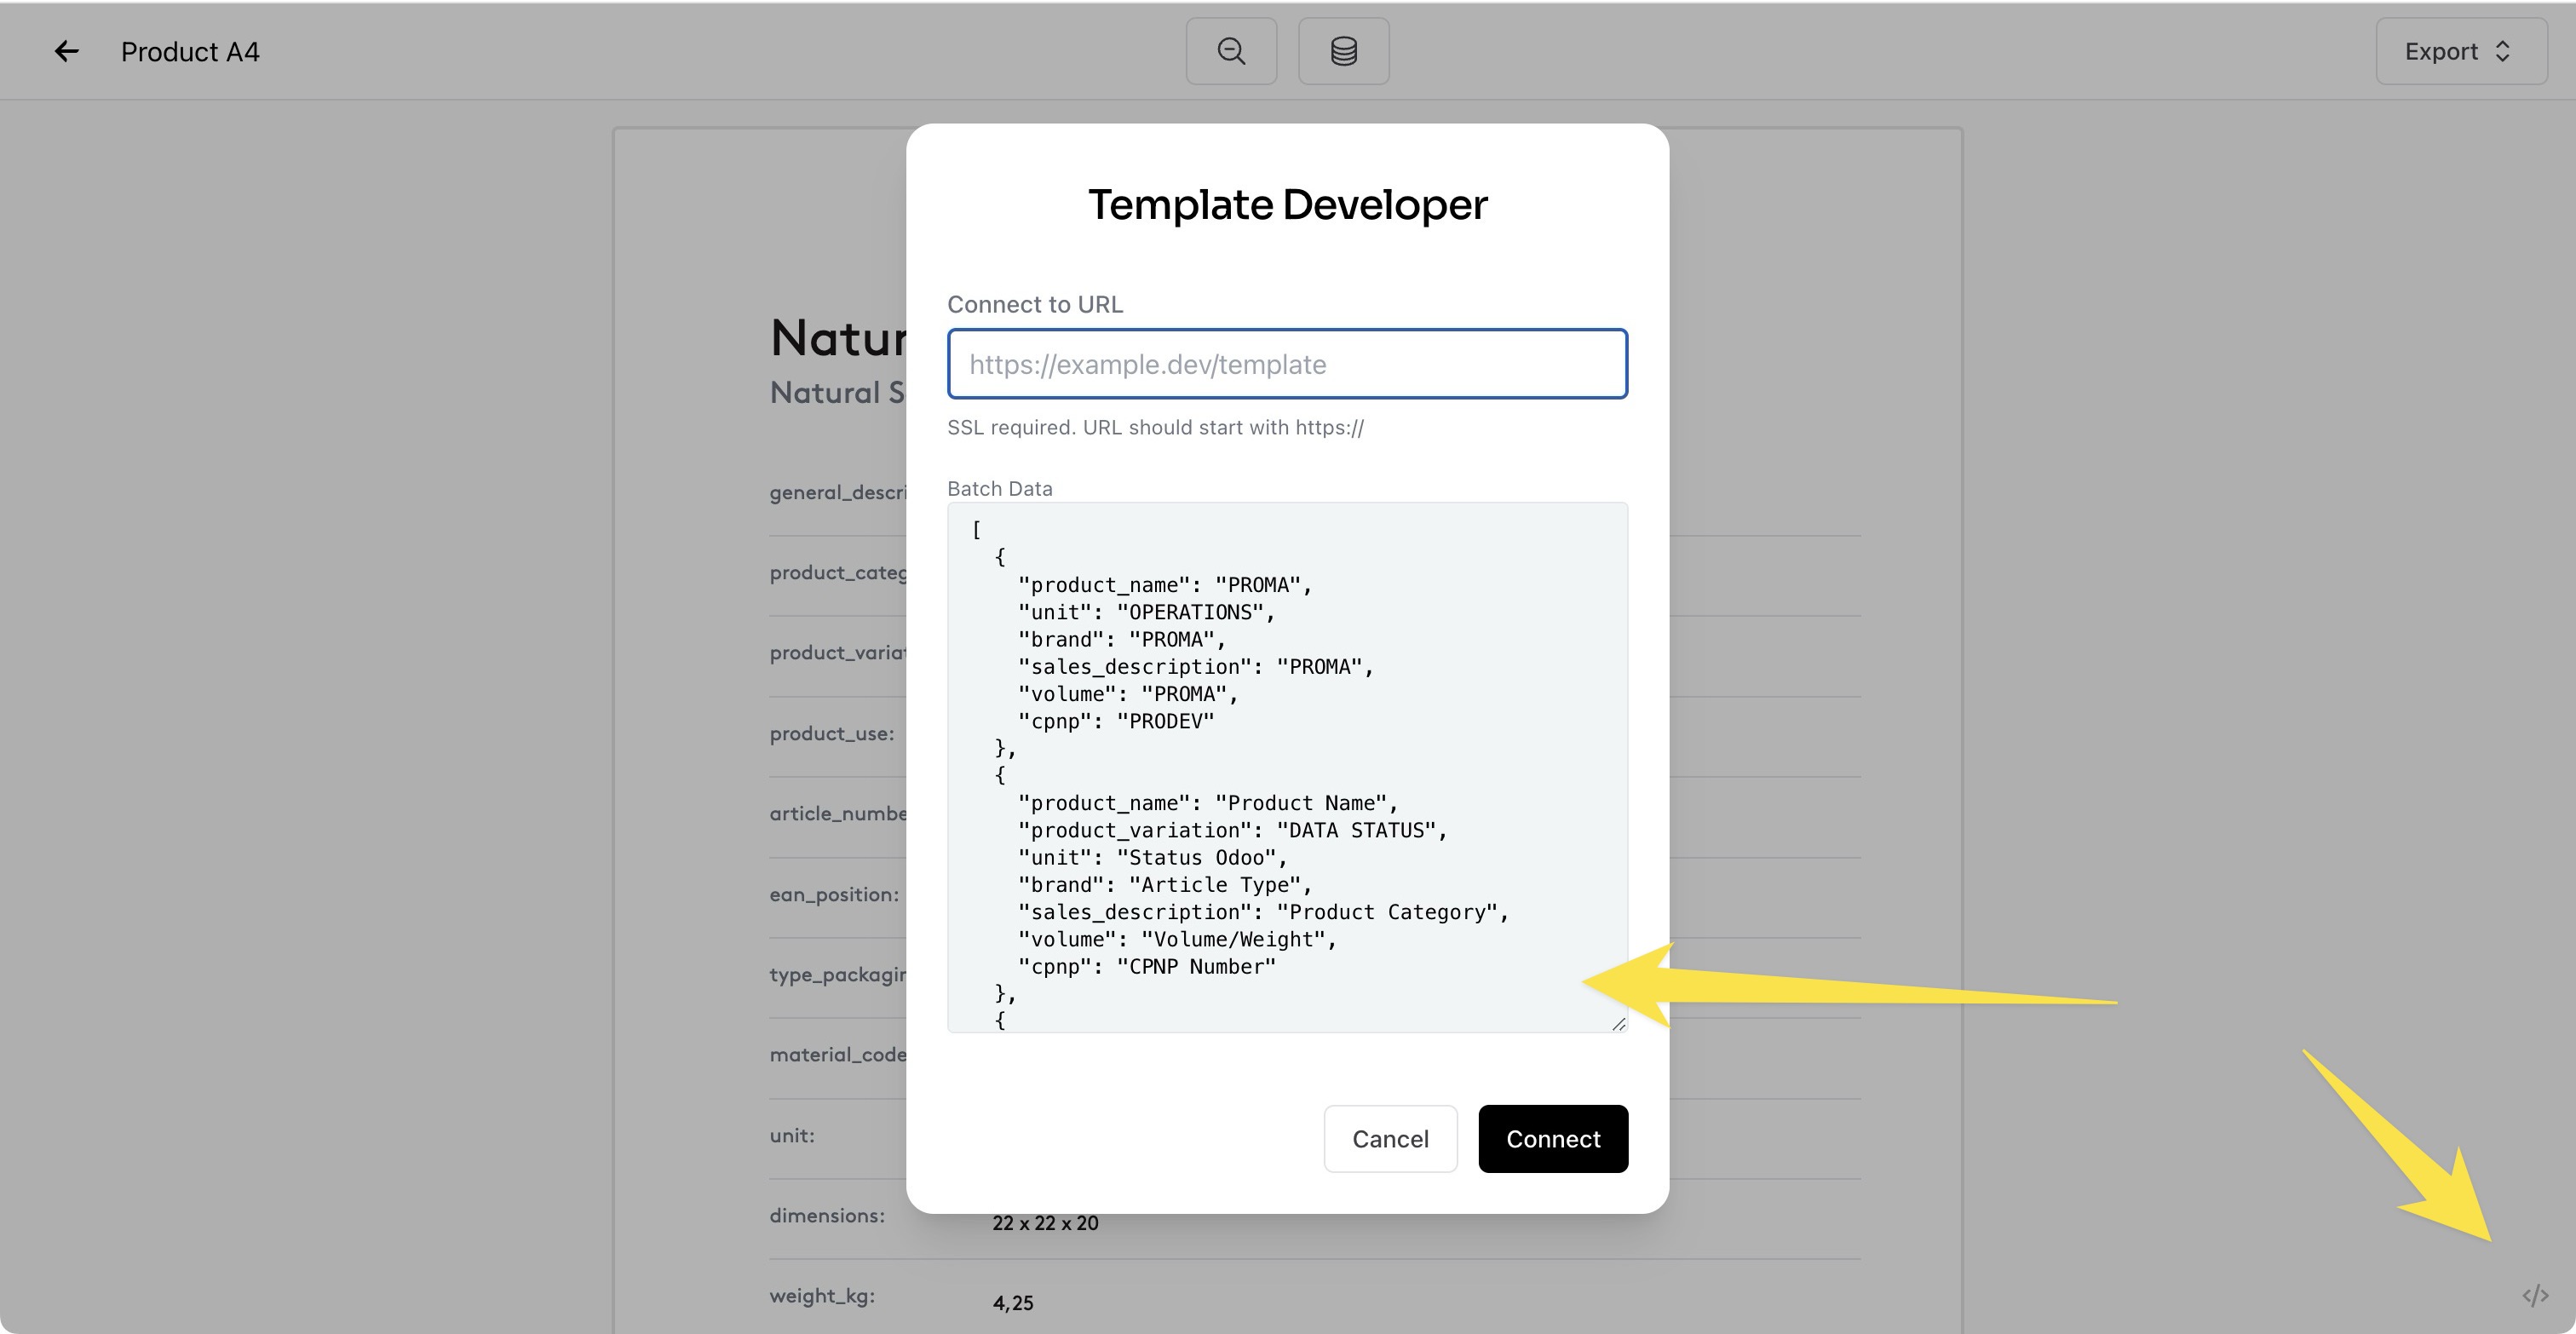Click the Template Developer heading

coord(1287,204)
